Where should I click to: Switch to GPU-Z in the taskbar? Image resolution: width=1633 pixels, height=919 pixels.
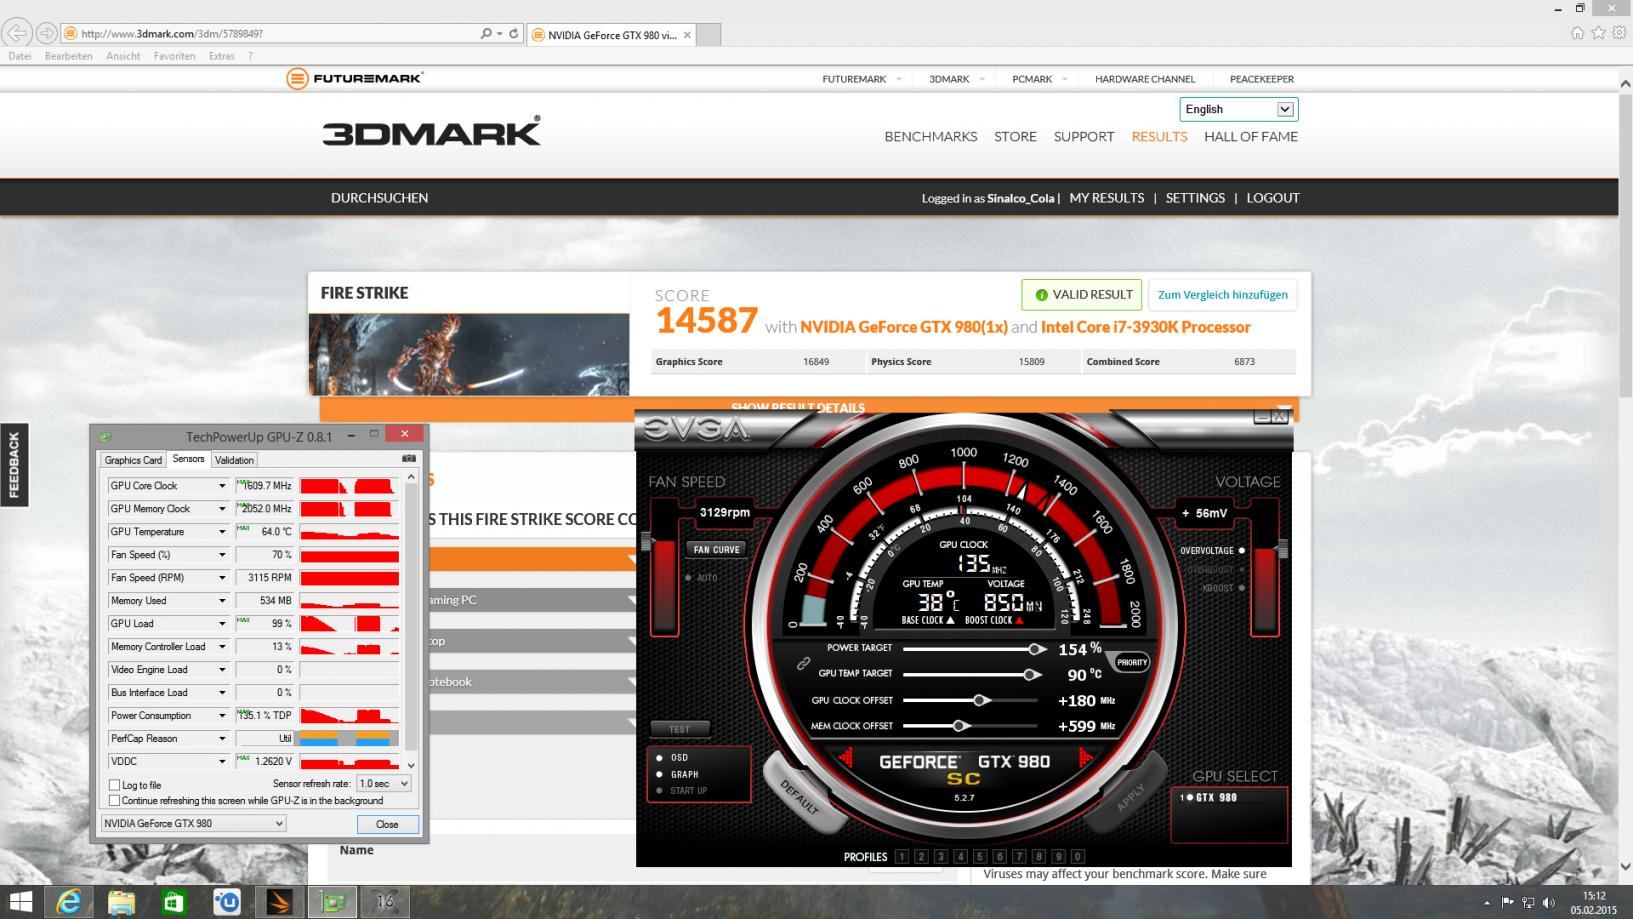tap(333, 902)
